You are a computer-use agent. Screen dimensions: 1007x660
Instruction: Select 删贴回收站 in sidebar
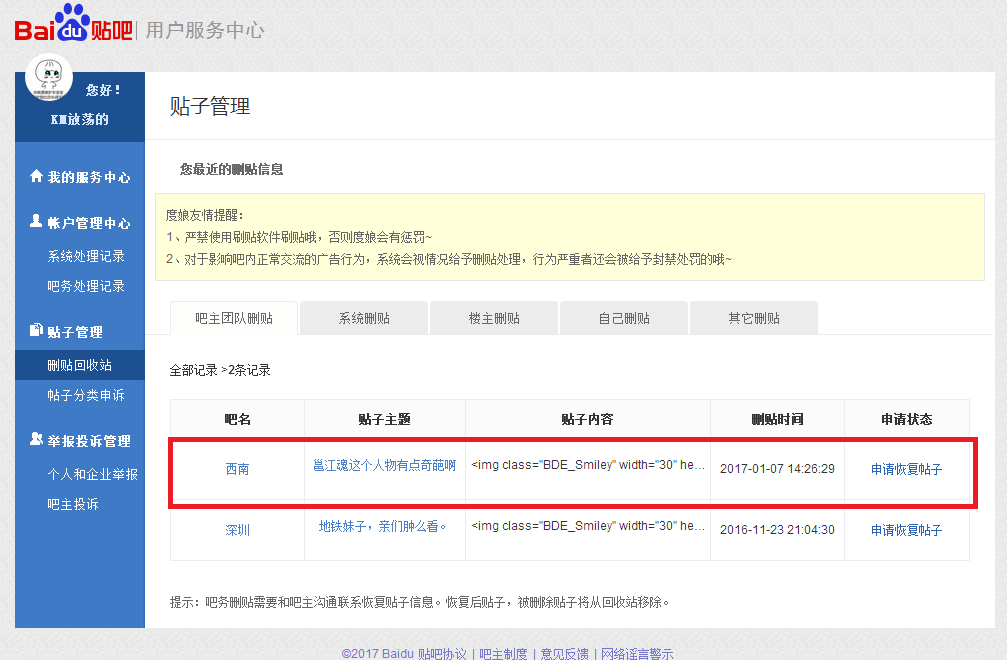[80, 365]
